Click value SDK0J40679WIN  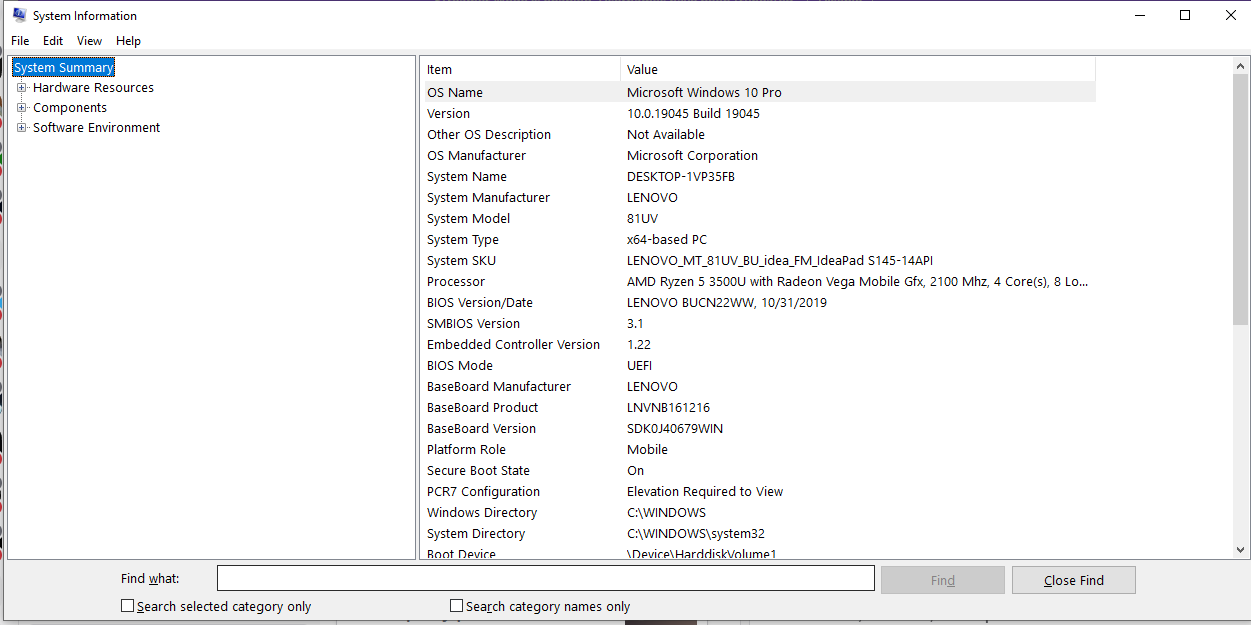click(675, 428)
